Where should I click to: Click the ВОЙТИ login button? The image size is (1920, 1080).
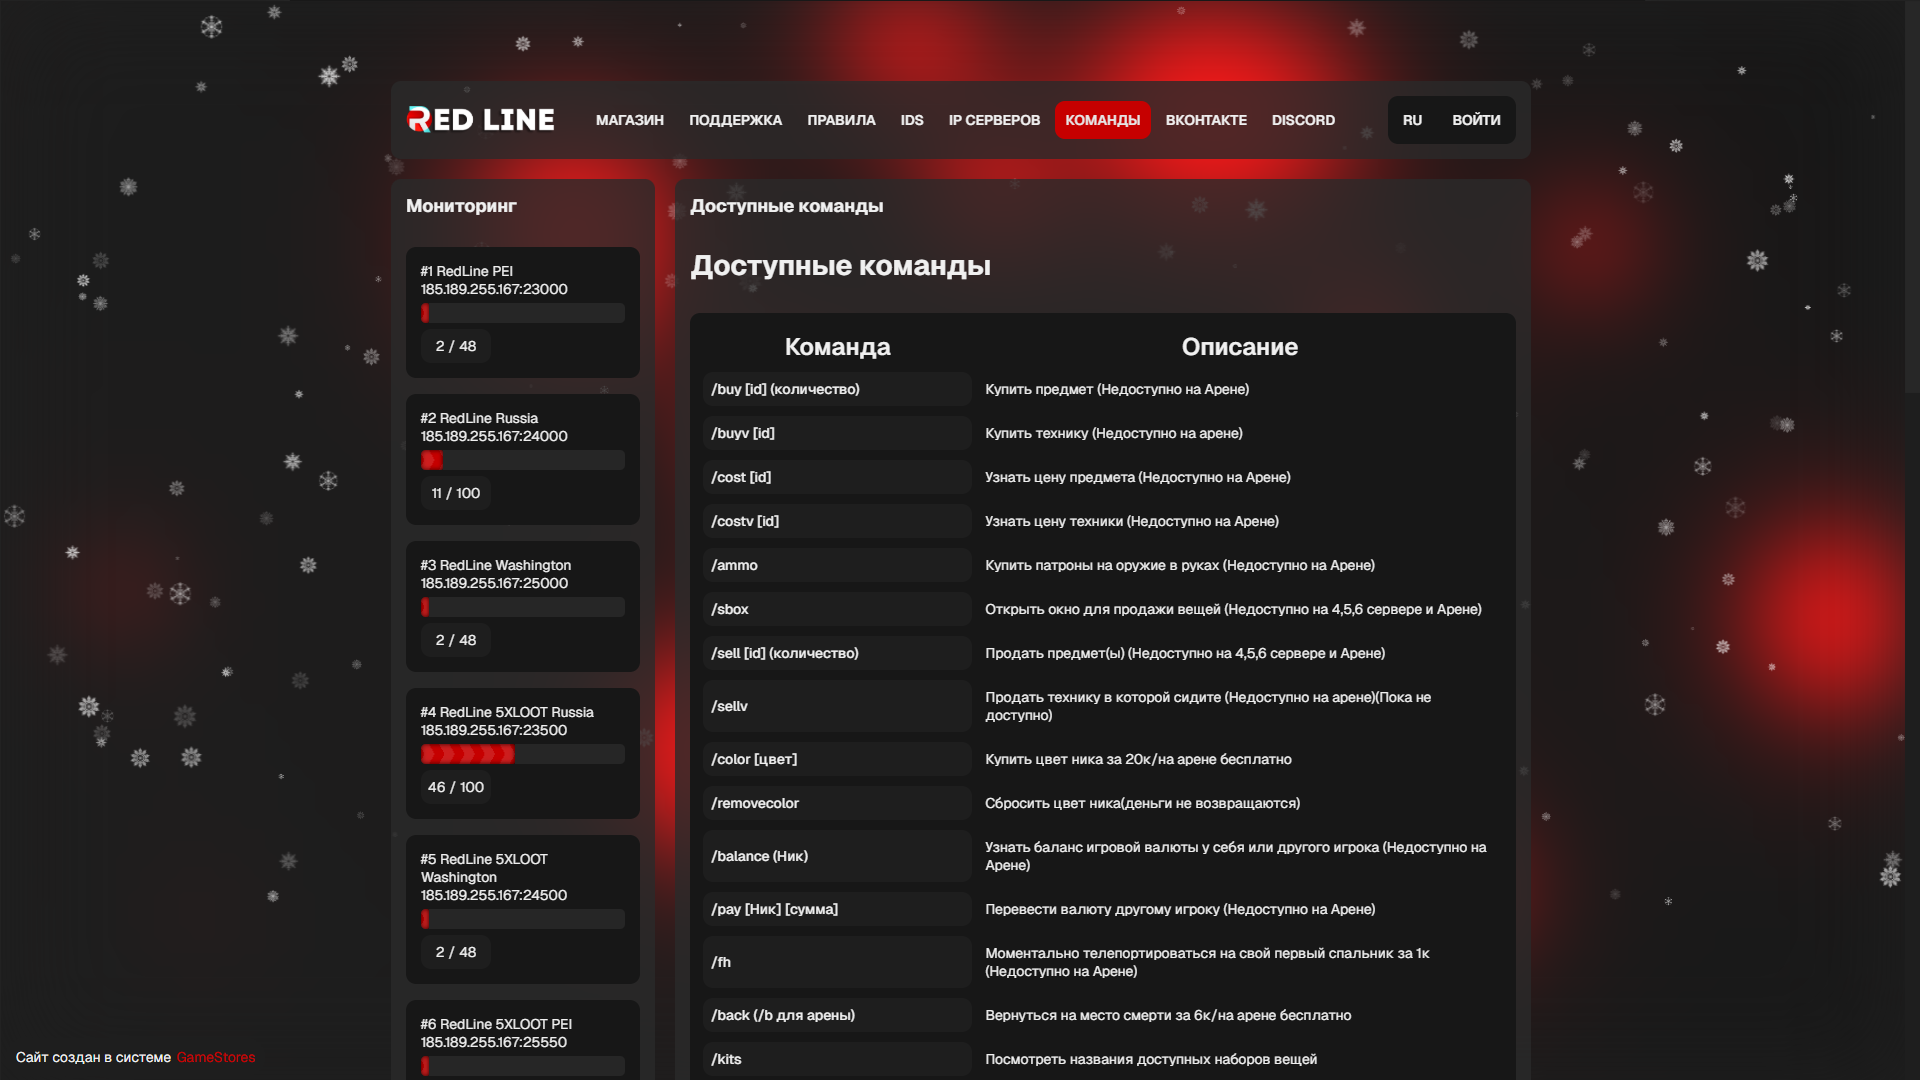point(1476,120)
